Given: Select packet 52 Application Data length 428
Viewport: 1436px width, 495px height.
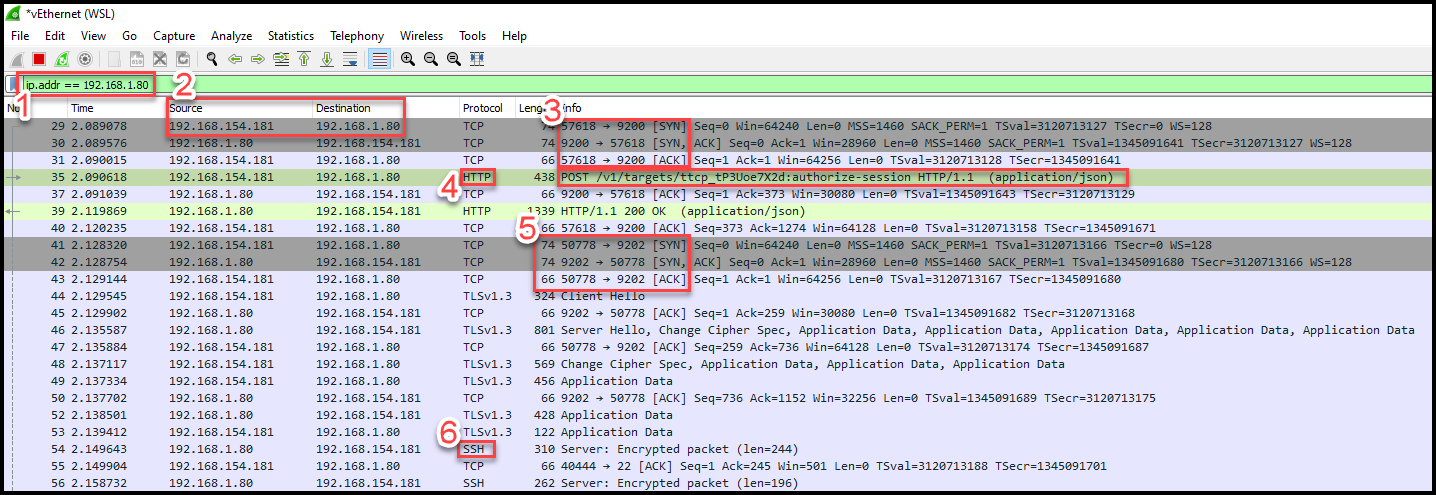Looking at the screenshot, I should tap(718, 415).
